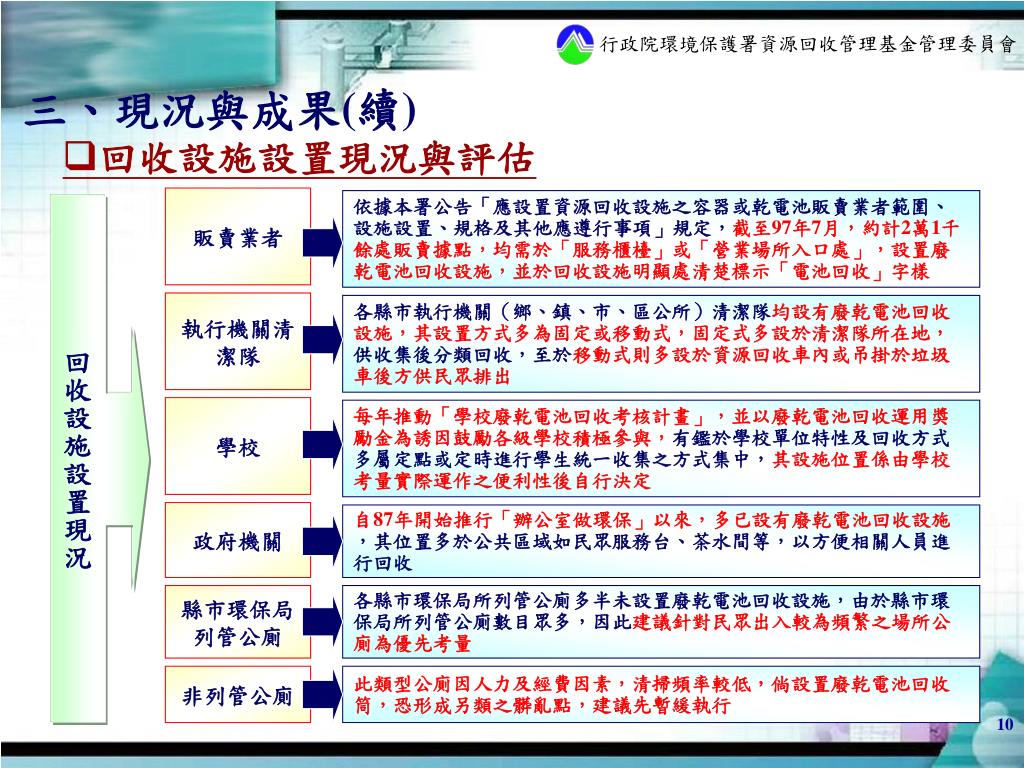The width and height of the screenshot is (1024, 768).
Task: Select the 政府機關 category box
Action: pyautogui.click(x=238, y=540)
